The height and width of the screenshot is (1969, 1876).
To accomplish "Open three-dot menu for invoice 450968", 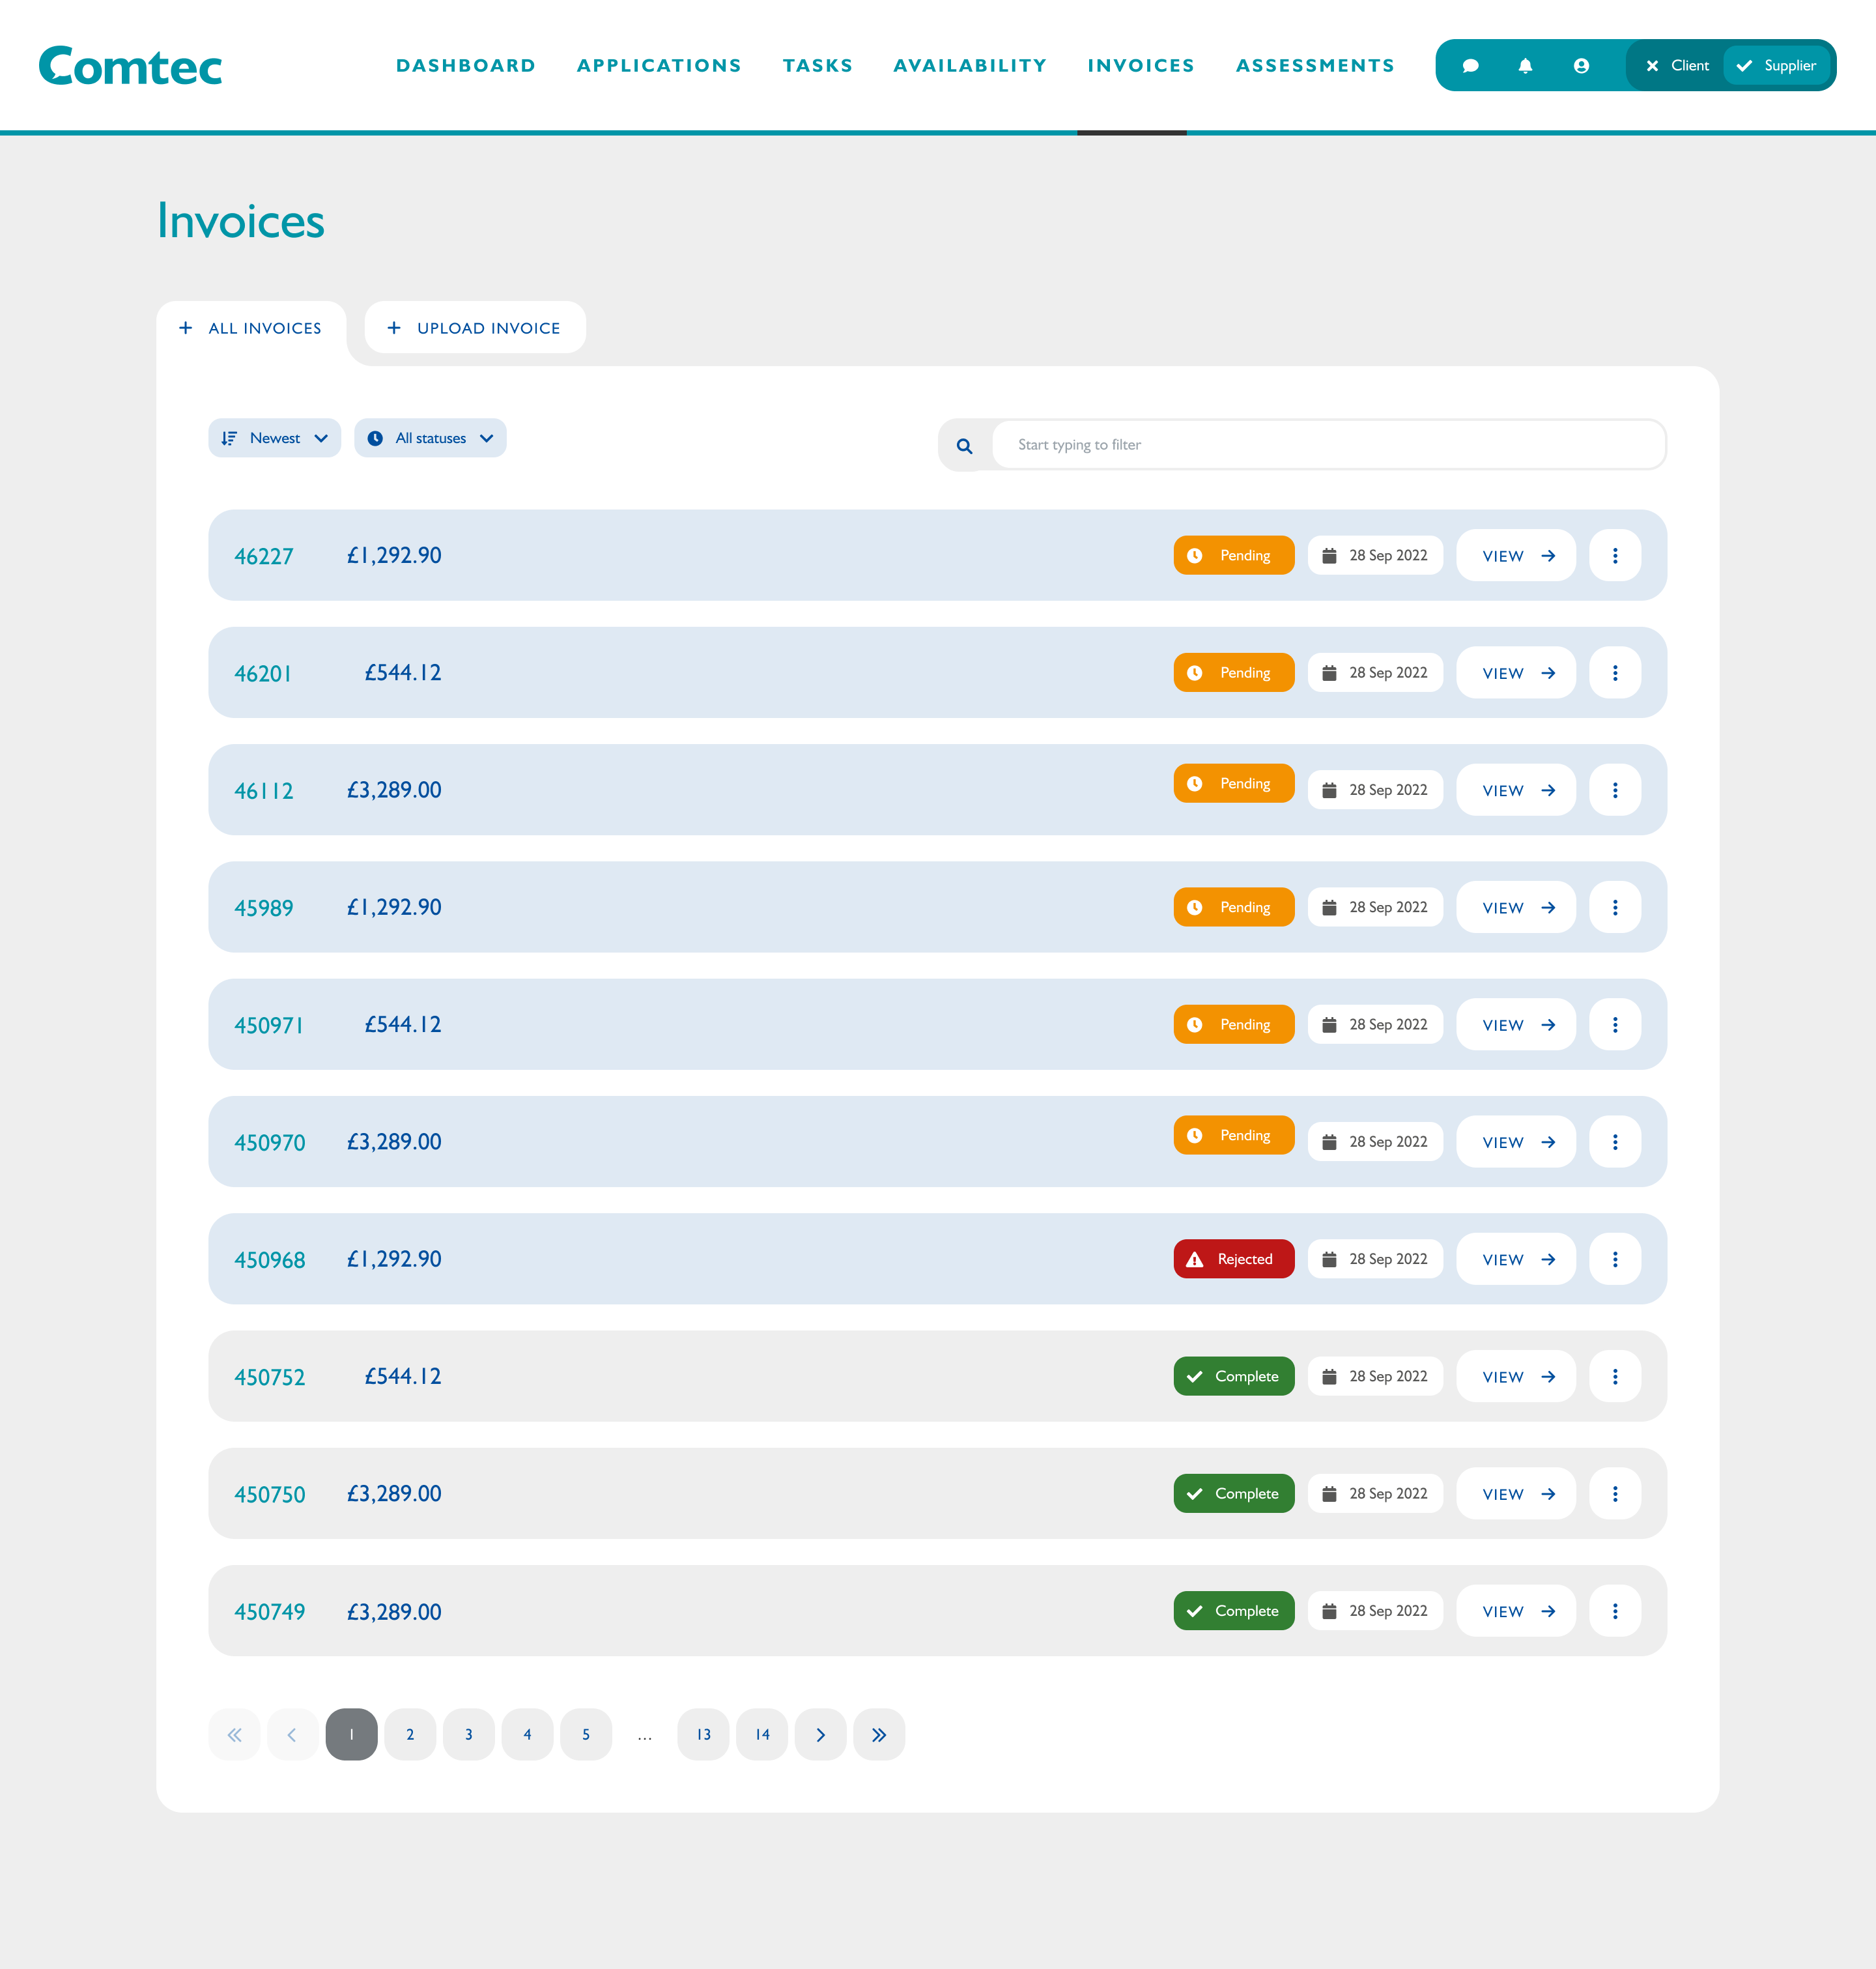I will point(1614,1259).
